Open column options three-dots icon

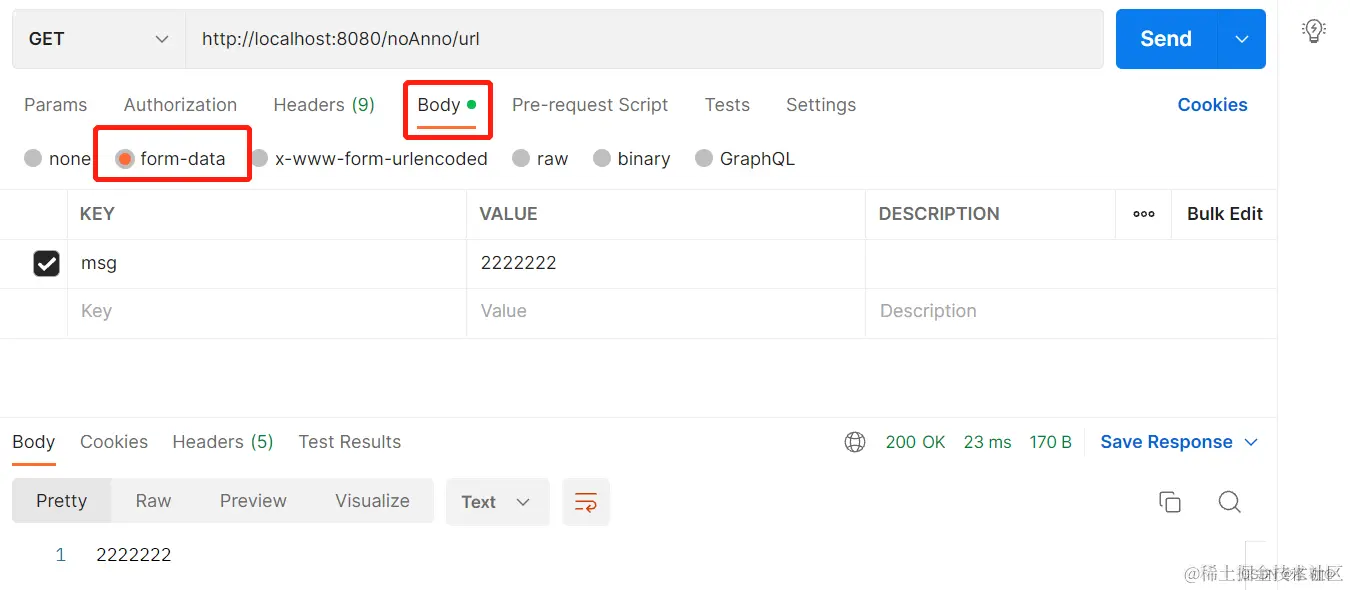[1144, 214]
